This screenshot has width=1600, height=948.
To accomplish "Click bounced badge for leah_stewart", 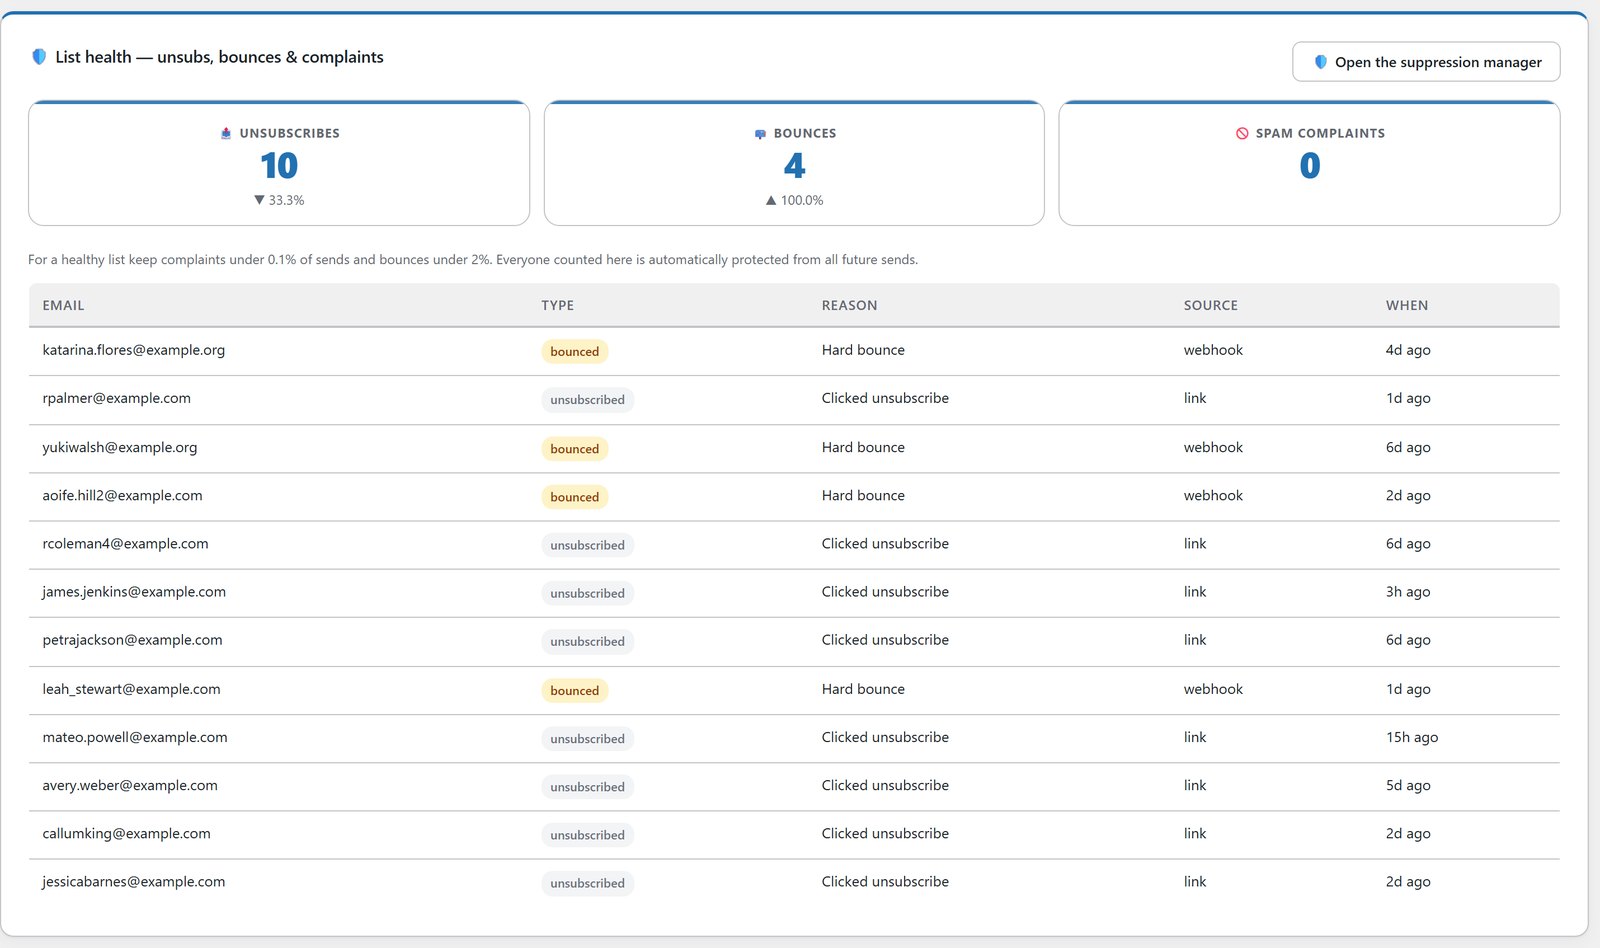I will coord(575,690).
